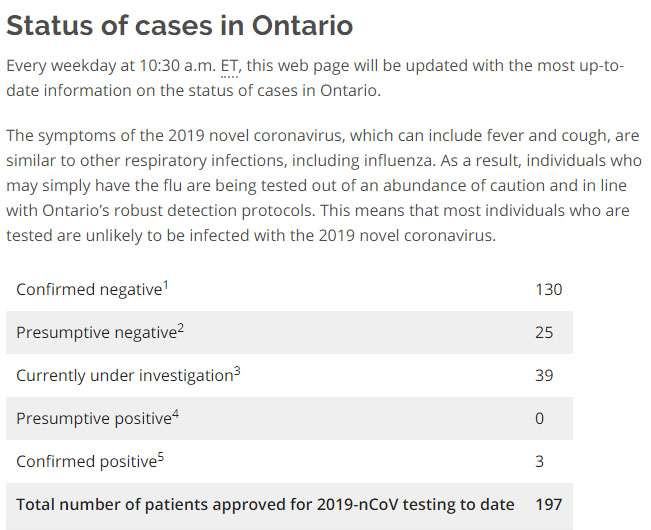Select the value 130 for confirmed negative
This screenshot has height=530, width=651.
pos(548,290)
